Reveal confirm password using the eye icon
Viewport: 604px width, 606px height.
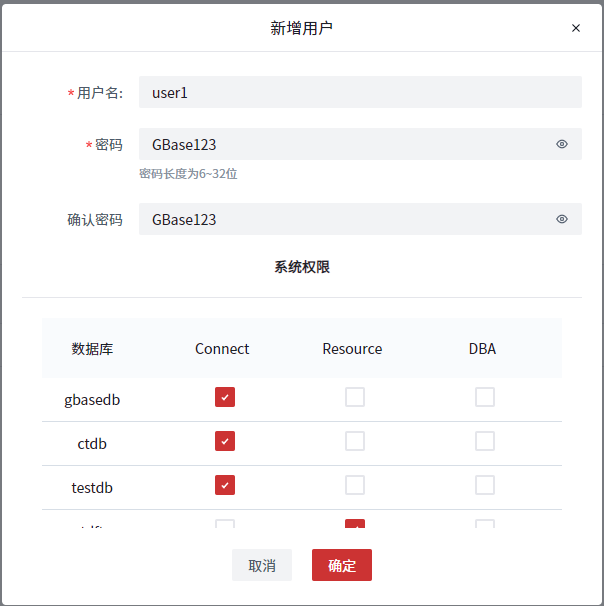pos(562,219)
